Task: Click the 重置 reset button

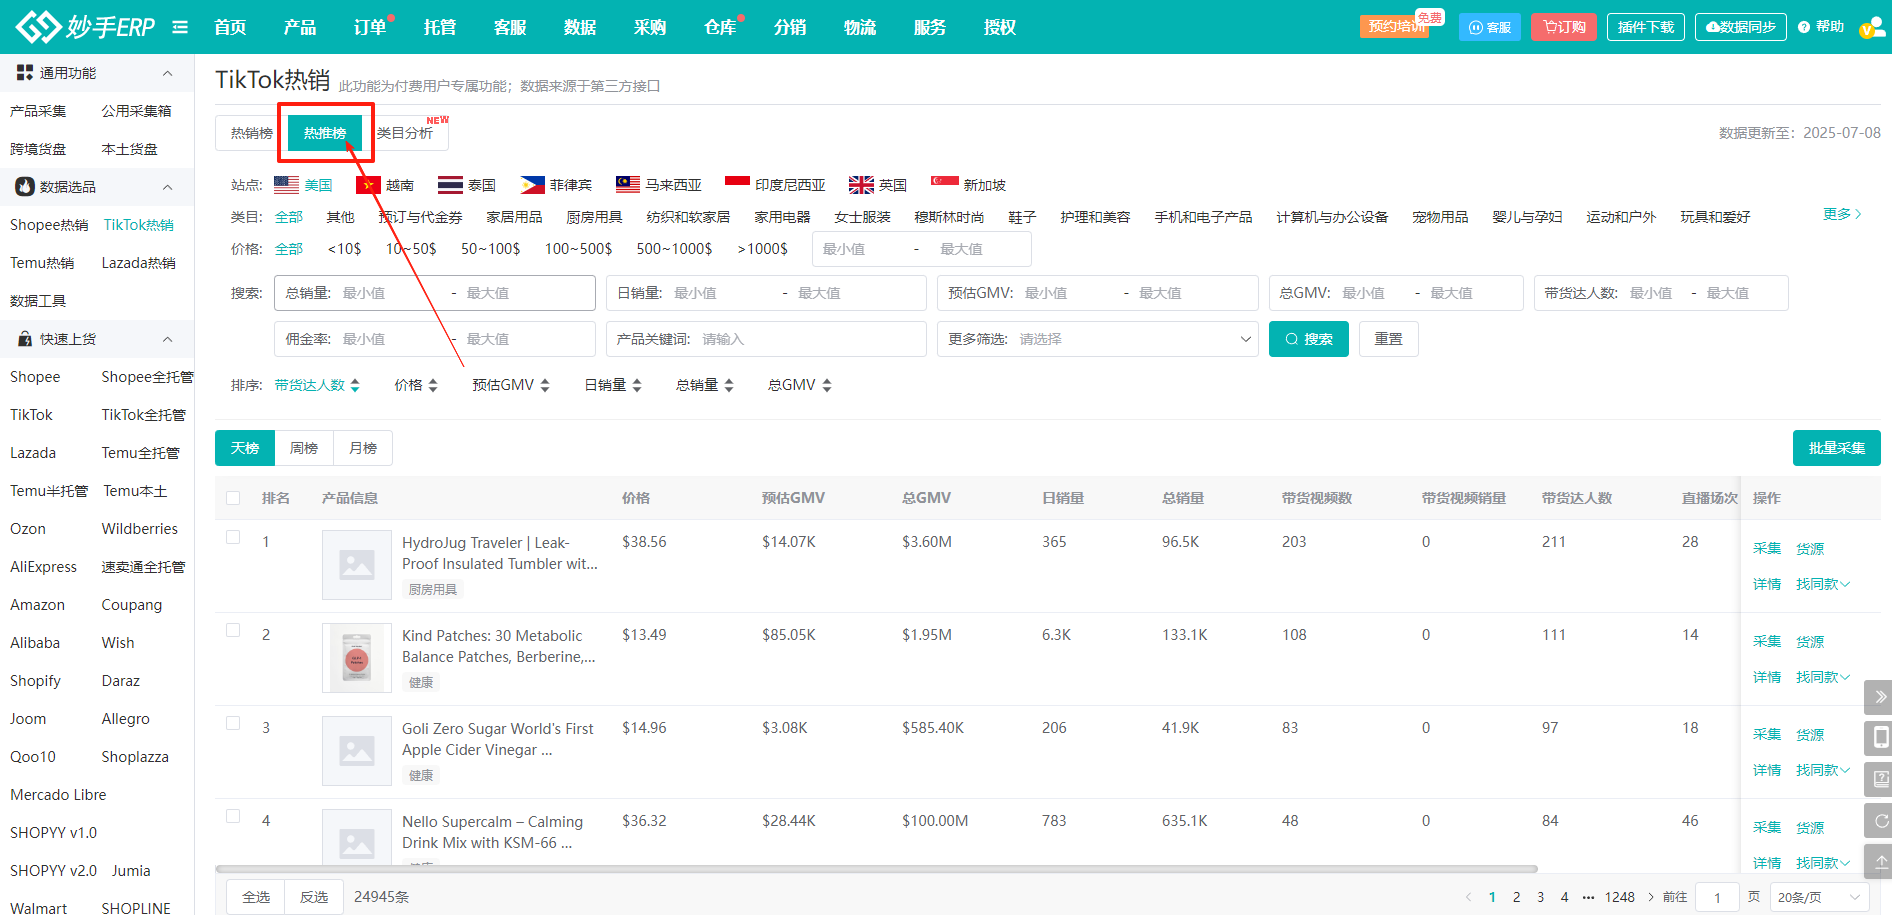Action: (x=1389, y=339)
